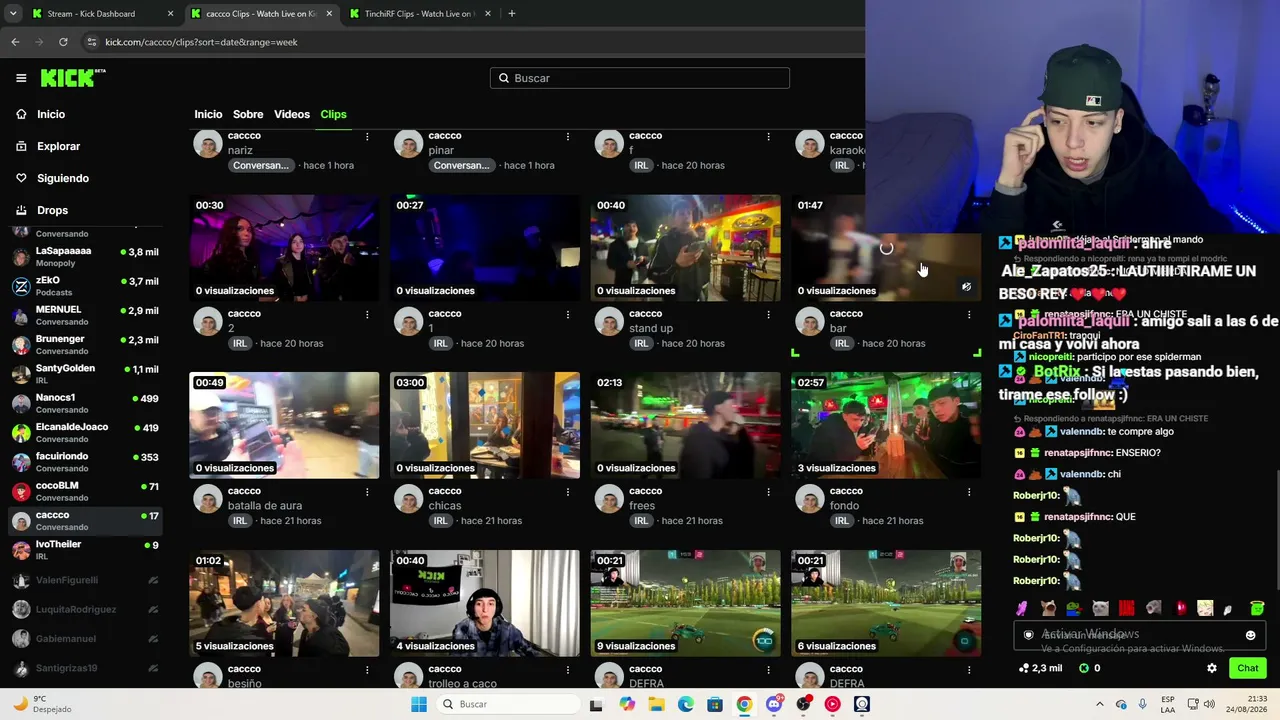Open options menu for clip 'fondo'
The width and height of the screenshot is (1280, 720).
point(969,491)
